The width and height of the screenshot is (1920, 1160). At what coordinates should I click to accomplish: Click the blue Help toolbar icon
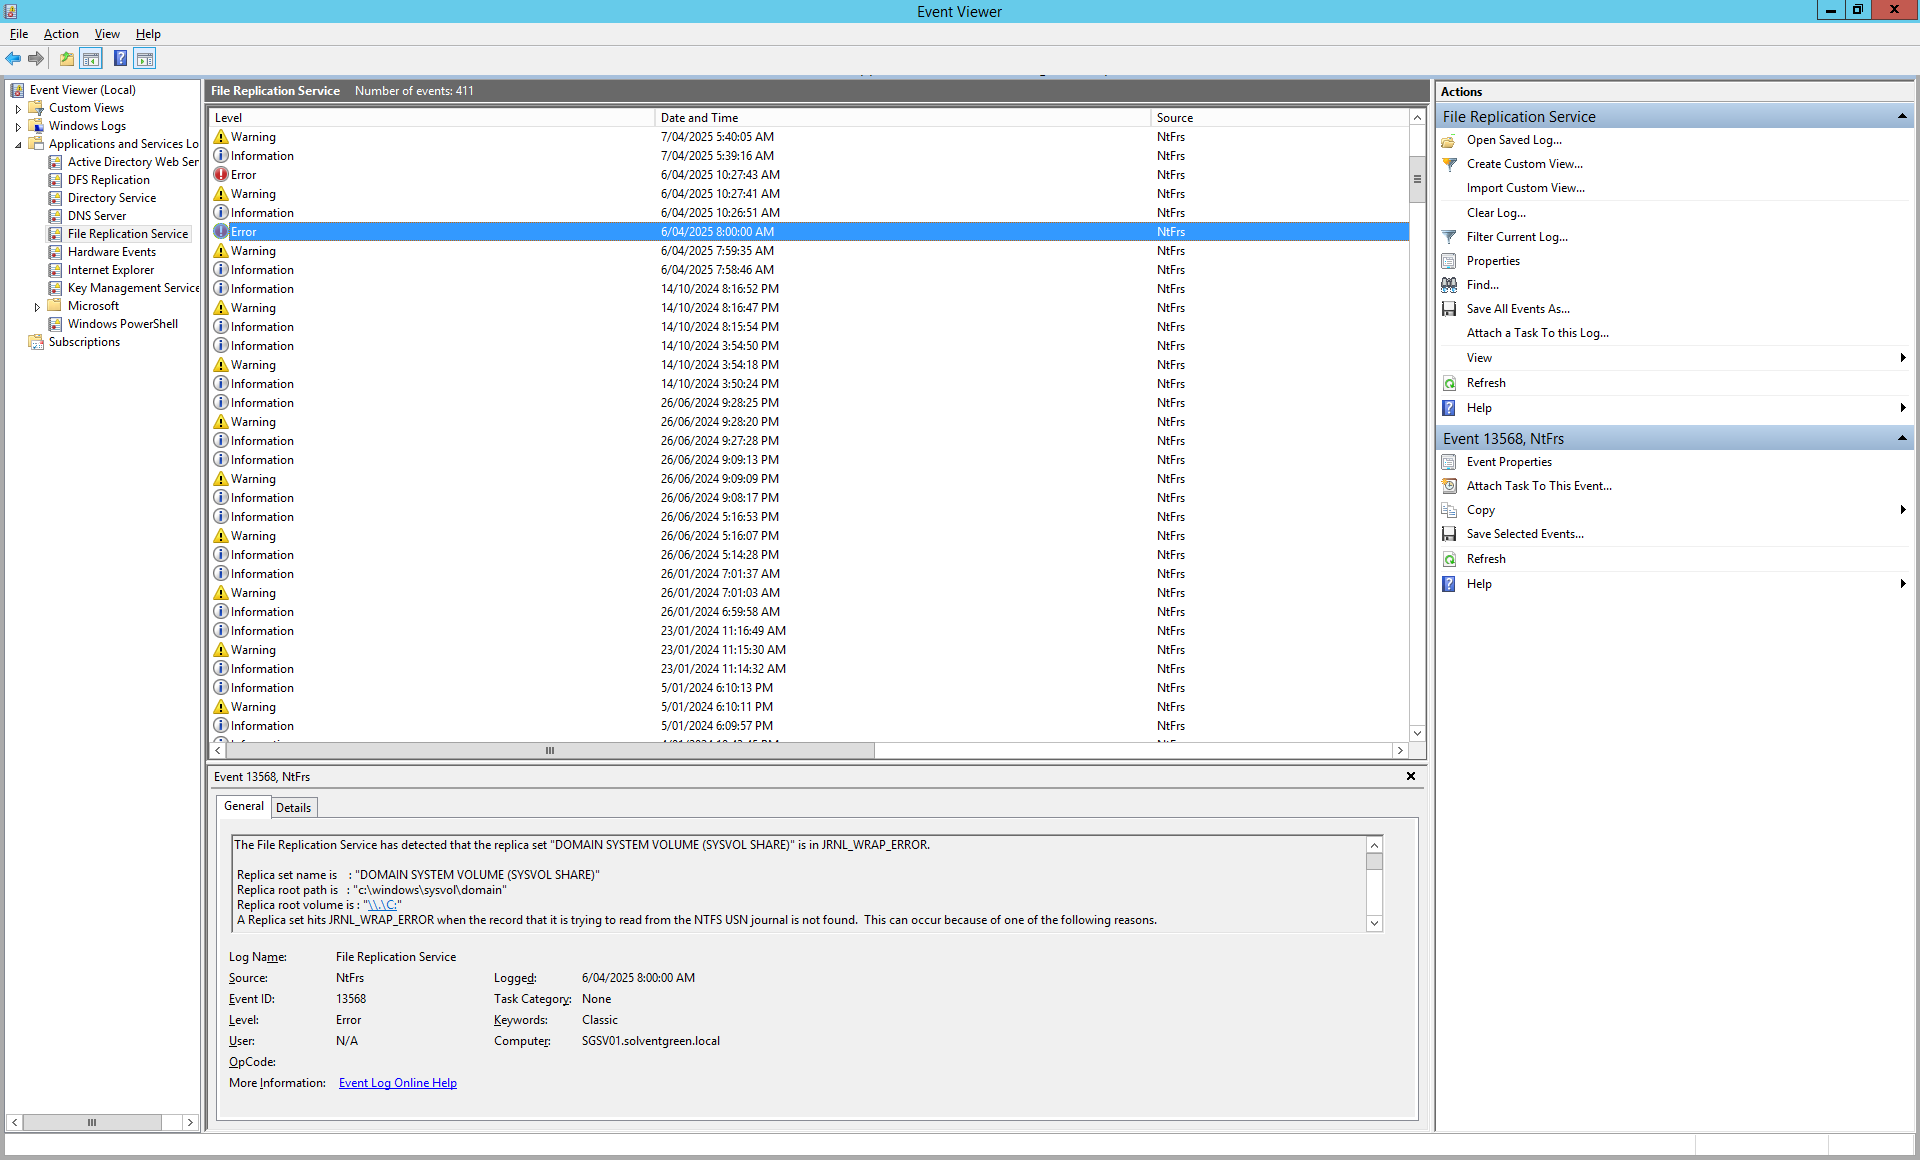(x=120, y=59)
